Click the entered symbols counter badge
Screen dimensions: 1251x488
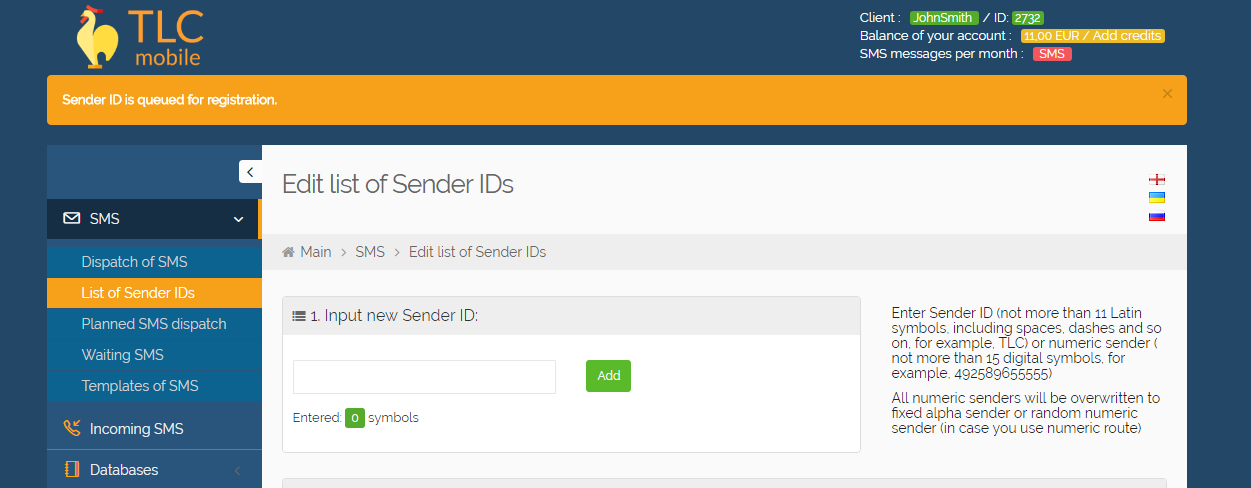pos(354,418)
